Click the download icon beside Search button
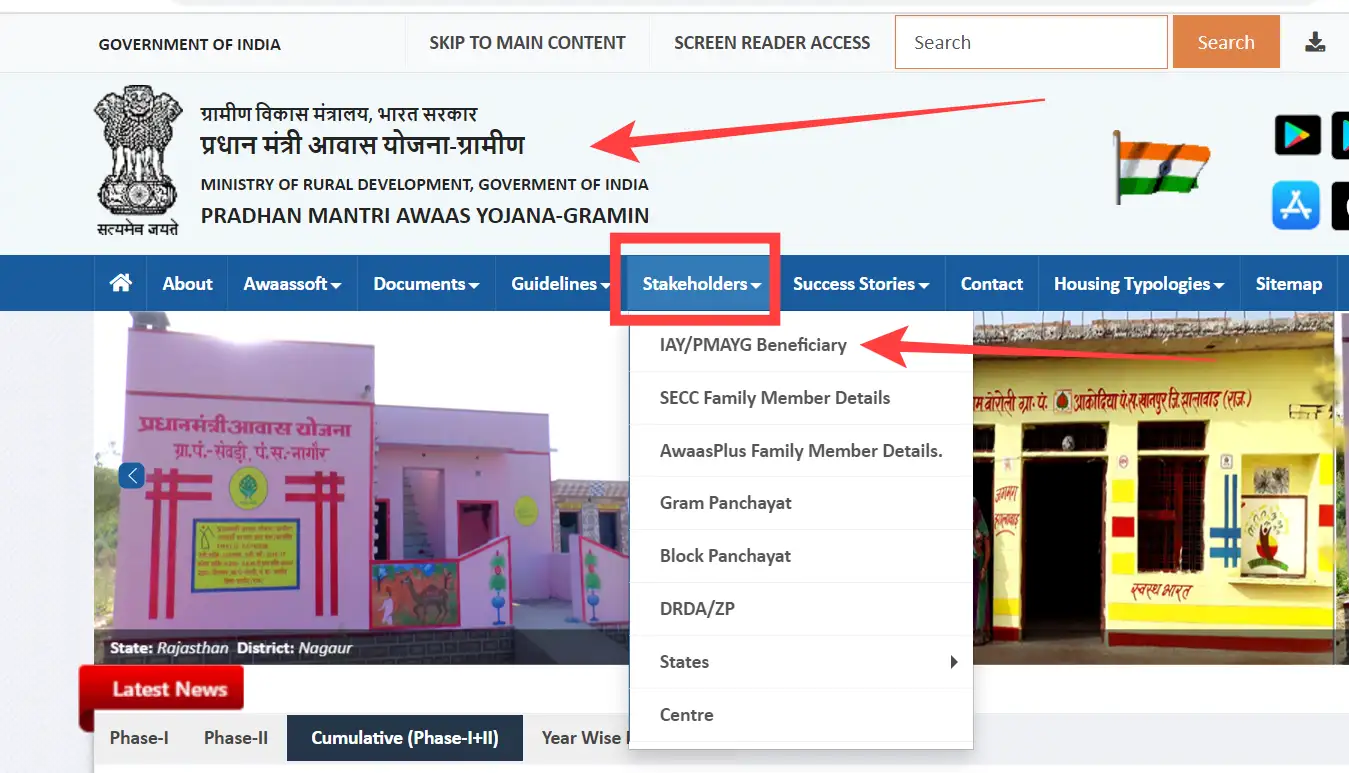 pos(1315,42)
